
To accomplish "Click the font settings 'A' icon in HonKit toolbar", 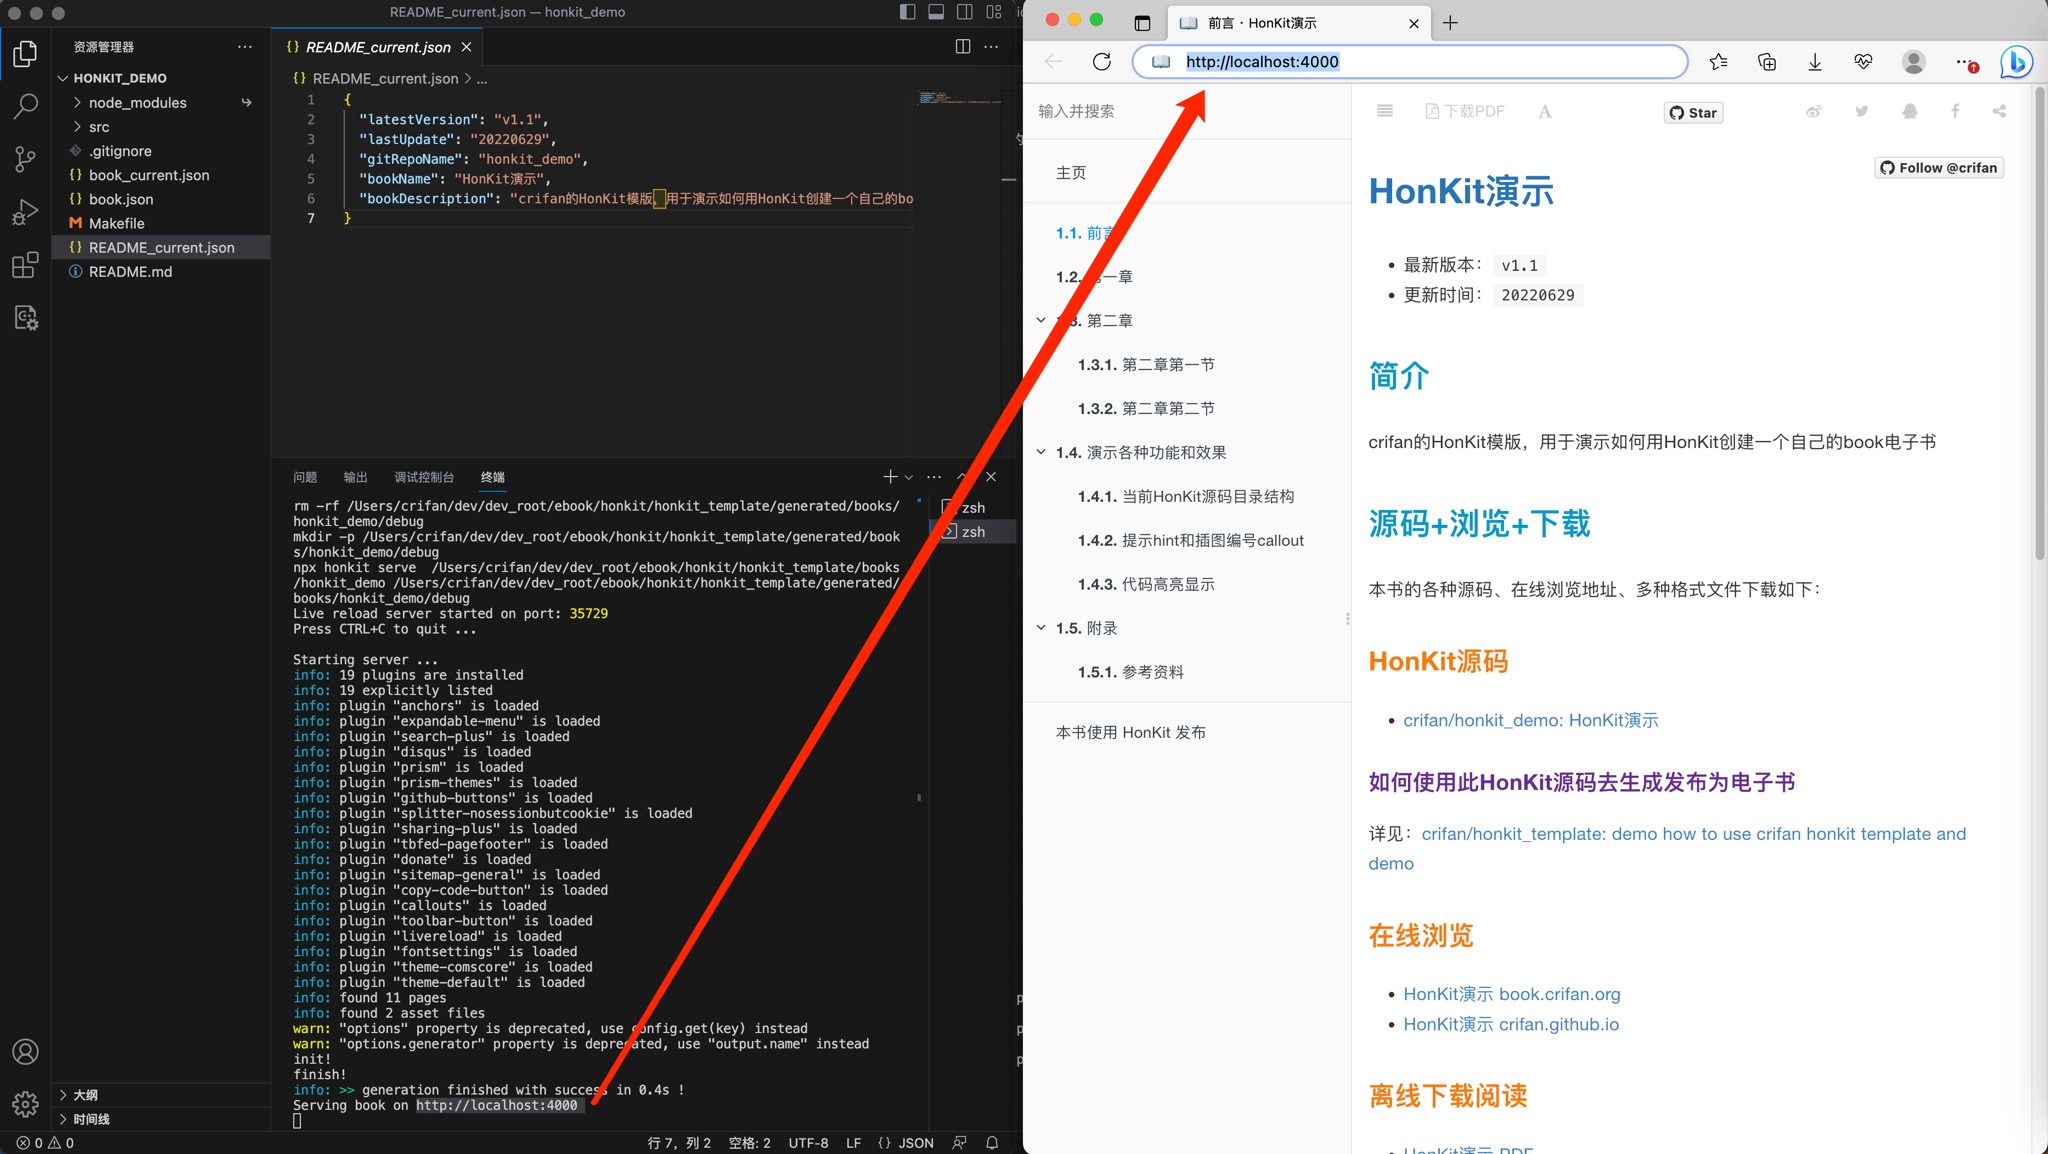I will (1545, 112).
